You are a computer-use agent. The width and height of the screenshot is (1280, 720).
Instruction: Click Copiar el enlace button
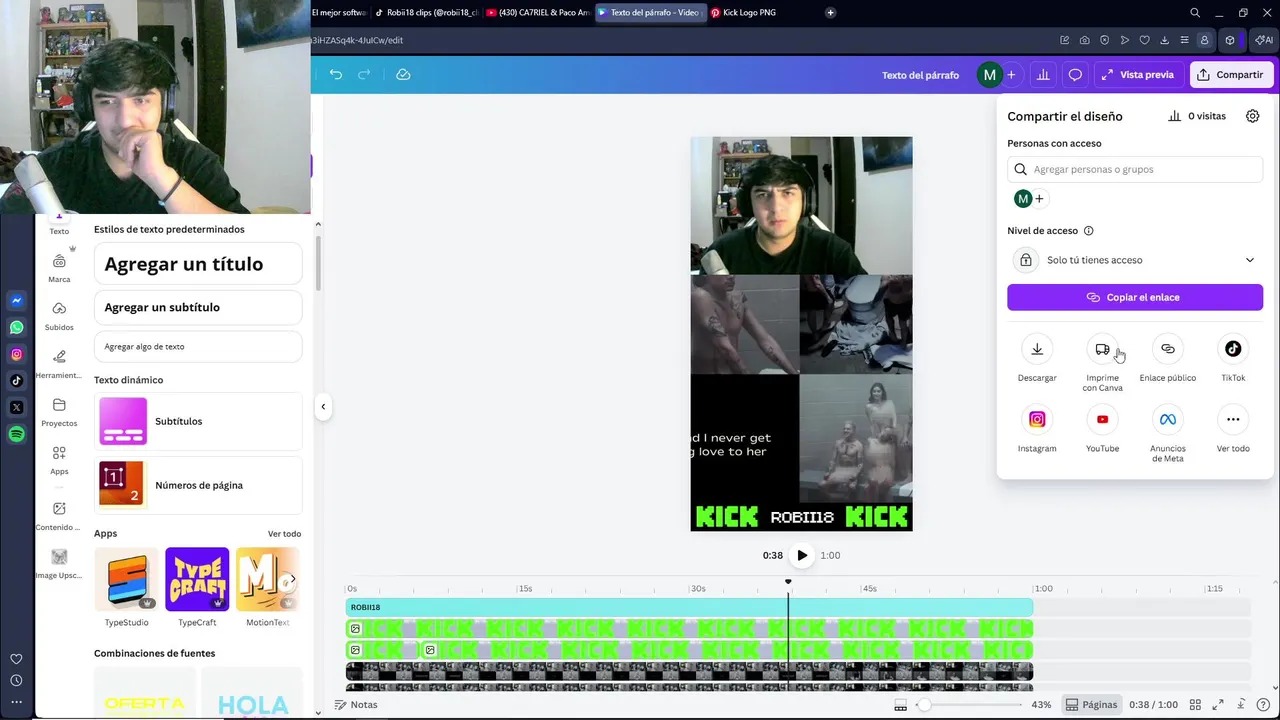(x=1135, y=297)
